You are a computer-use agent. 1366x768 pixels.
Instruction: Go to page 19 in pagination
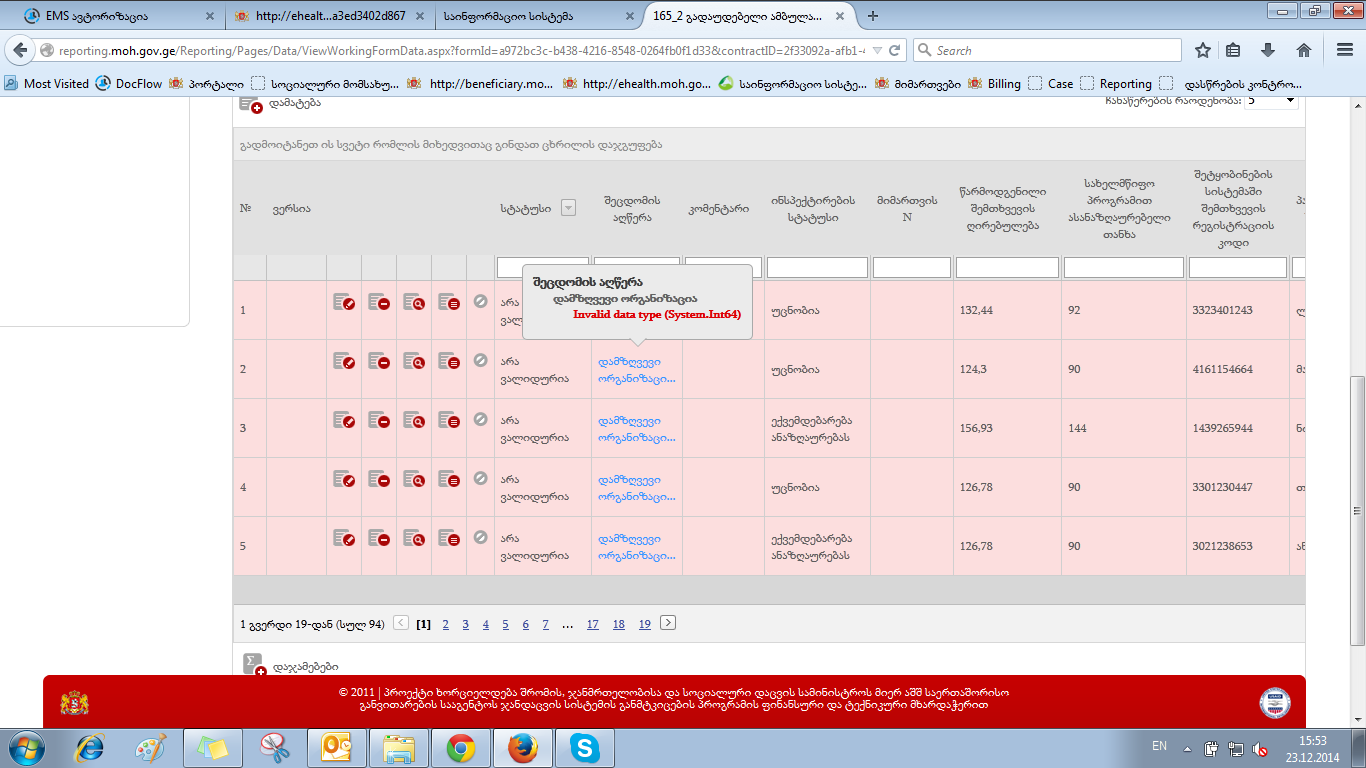pos(644,624)
